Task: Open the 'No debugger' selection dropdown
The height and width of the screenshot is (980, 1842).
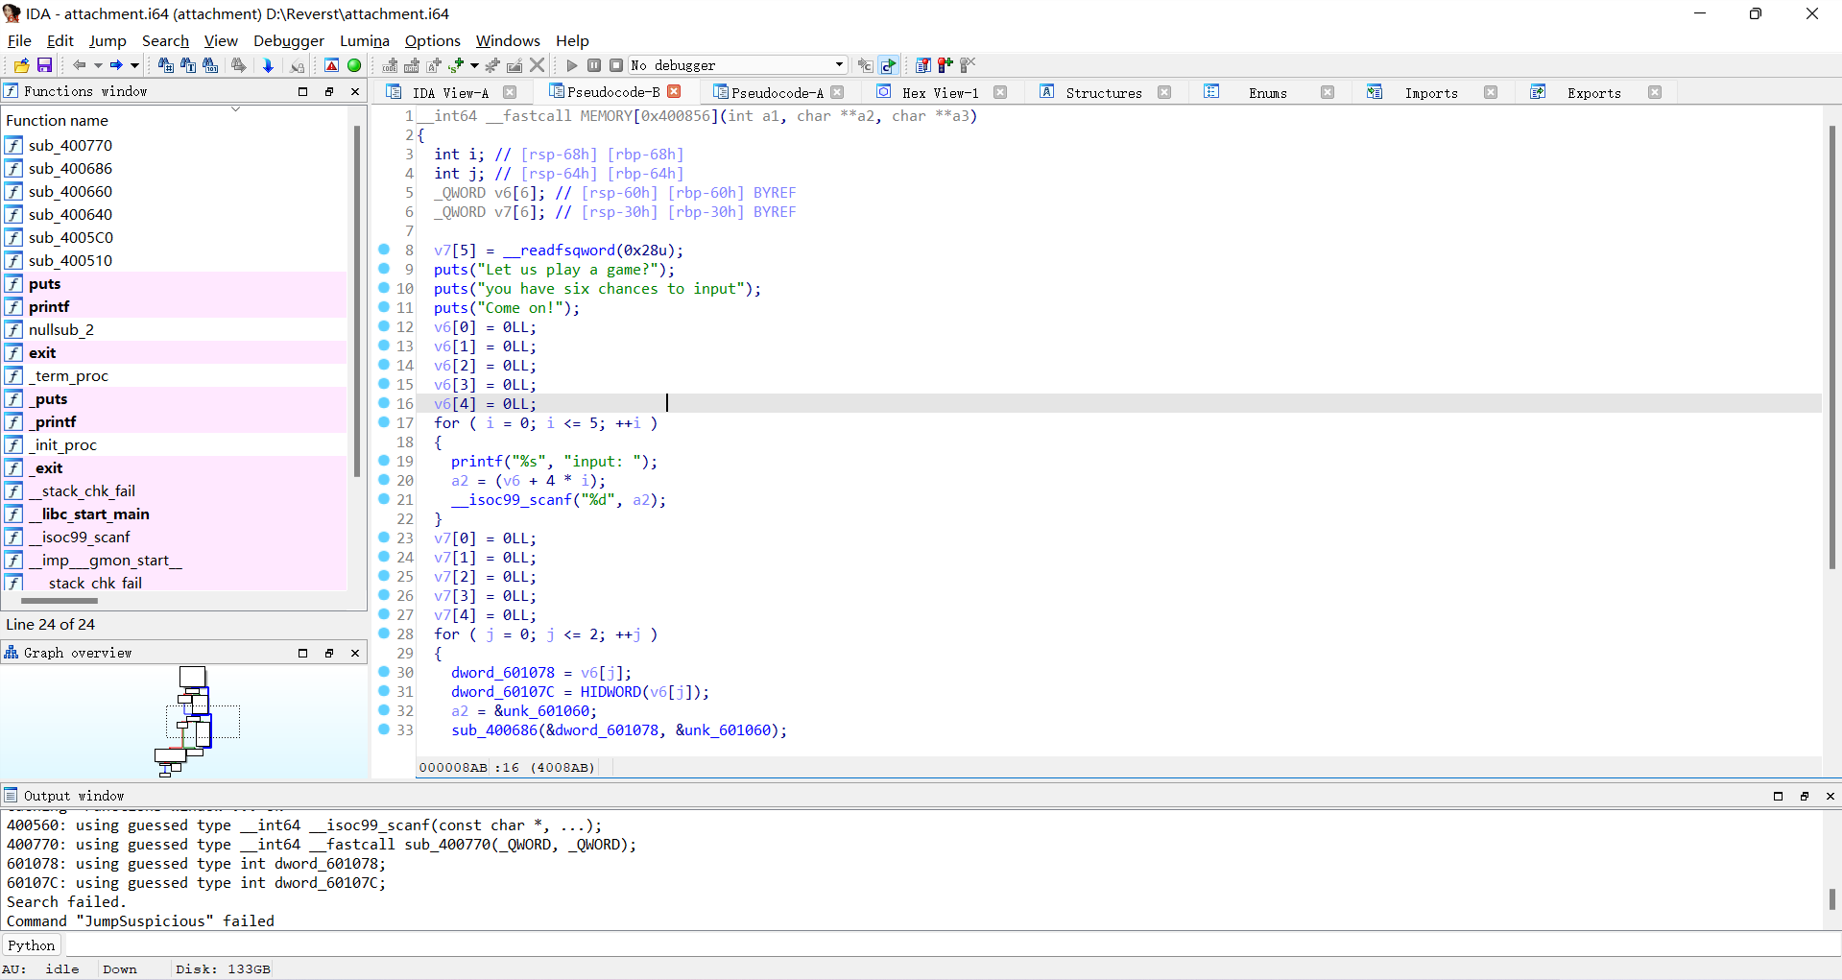Action: [x=738, y=65]
